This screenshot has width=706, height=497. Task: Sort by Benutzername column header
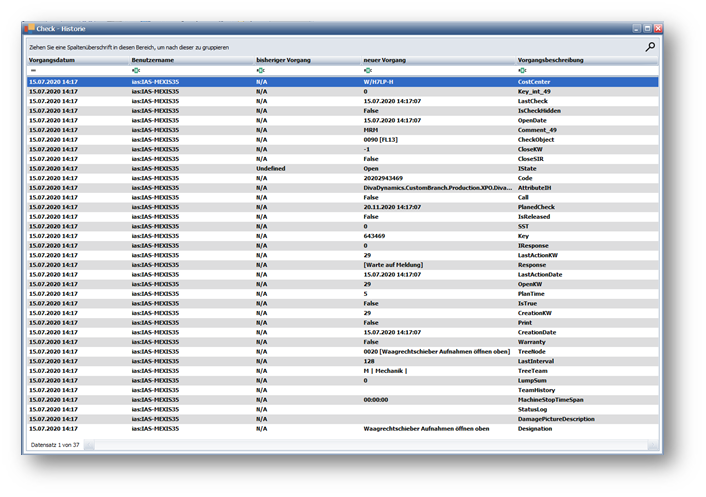click(153, 60)
